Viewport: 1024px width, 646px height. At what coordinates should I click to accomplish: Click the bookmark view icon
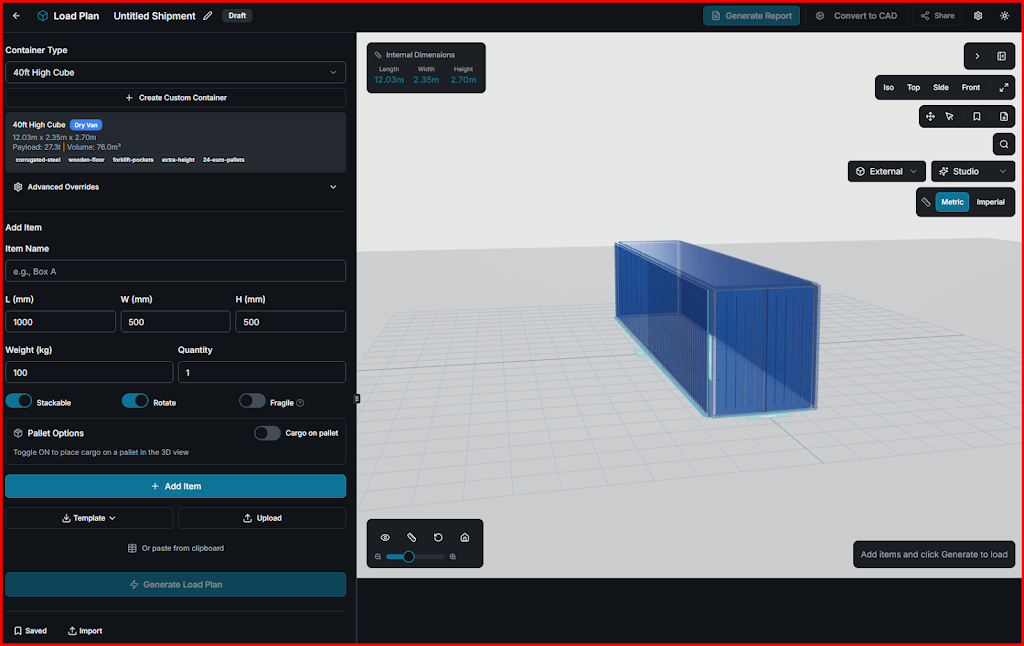tap(977, 116)
